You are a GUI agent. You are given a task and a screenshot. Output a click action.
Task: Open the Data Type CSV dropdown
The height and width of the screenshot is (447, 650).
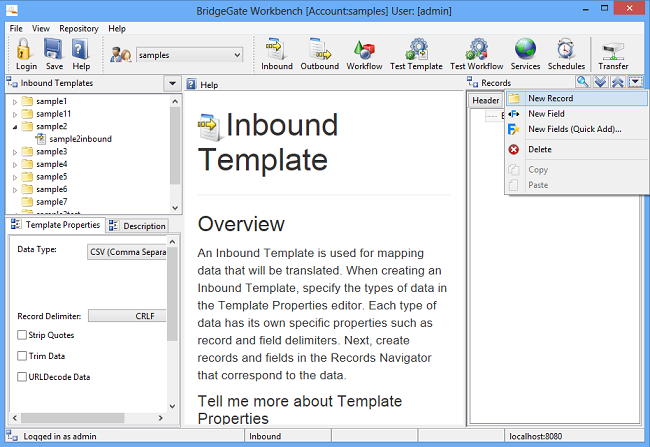click(127, 252)
